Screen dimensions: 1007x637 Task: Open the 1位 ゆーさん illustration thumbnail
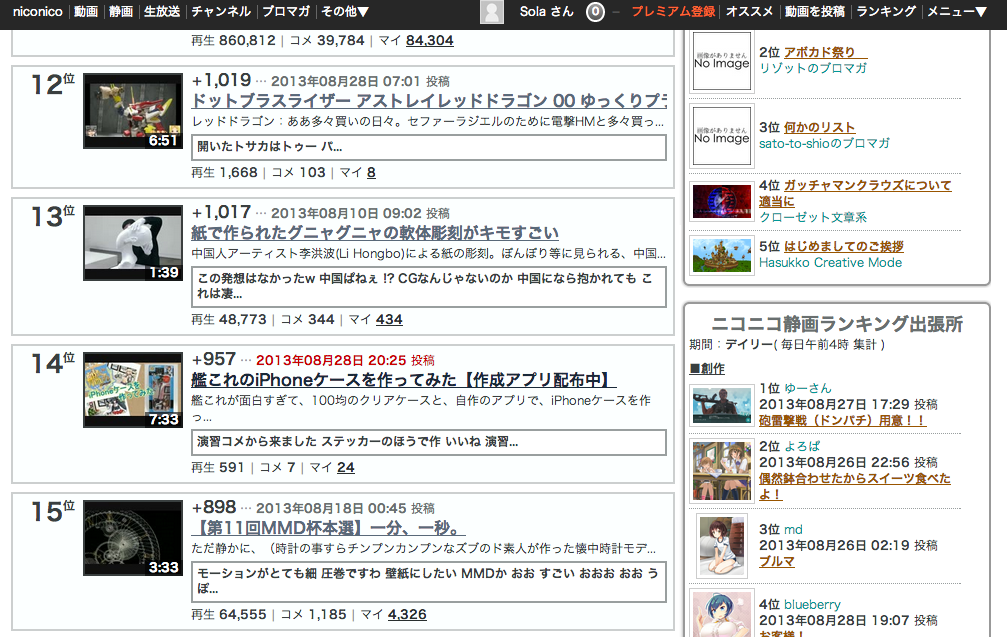pos(722,406)
